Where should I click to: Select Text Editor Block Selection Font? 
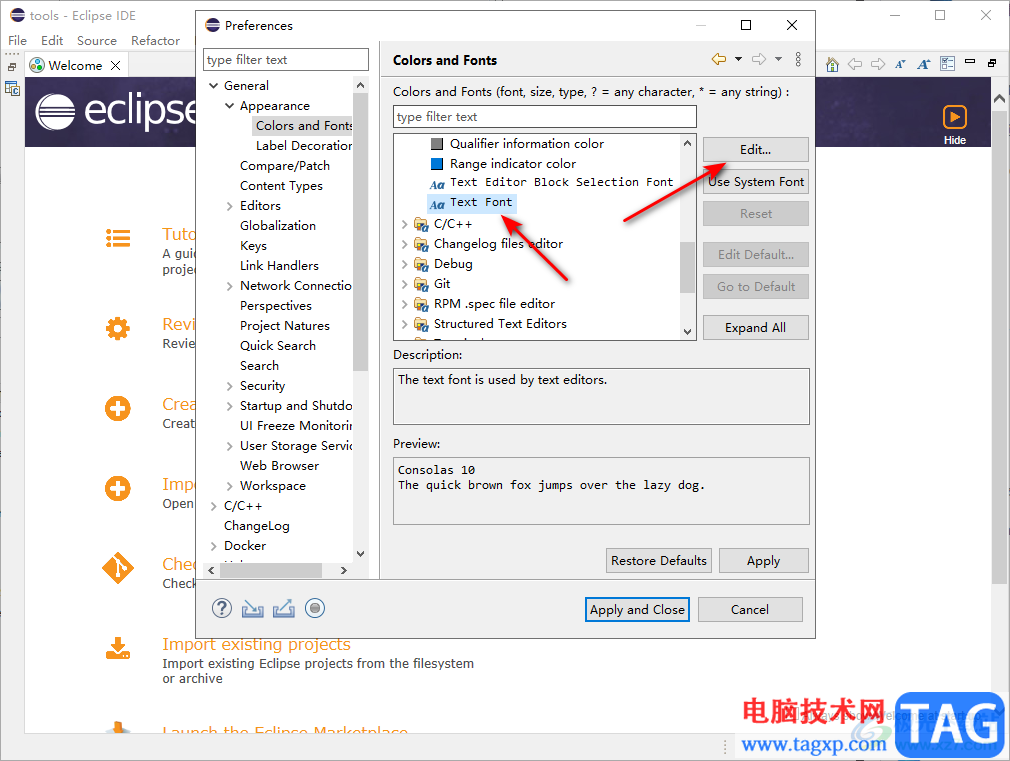click(551, 182)
